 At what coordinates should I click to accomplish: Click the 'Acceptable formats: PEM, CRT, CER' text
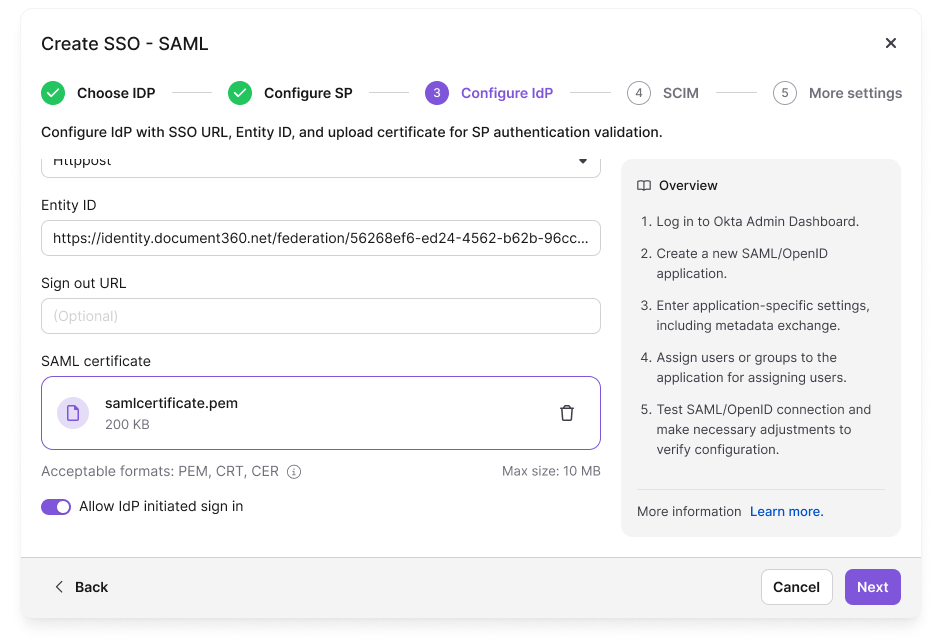[x=160, y=471]
